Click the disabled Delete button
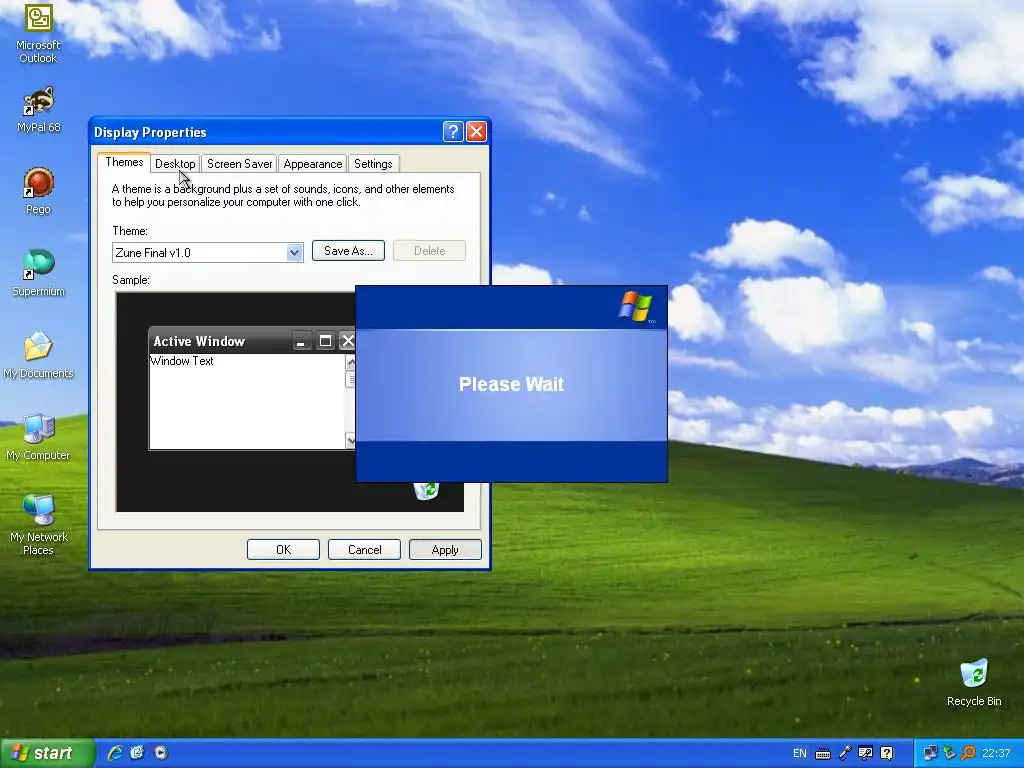1024x768 pixels. coord(429,251)
